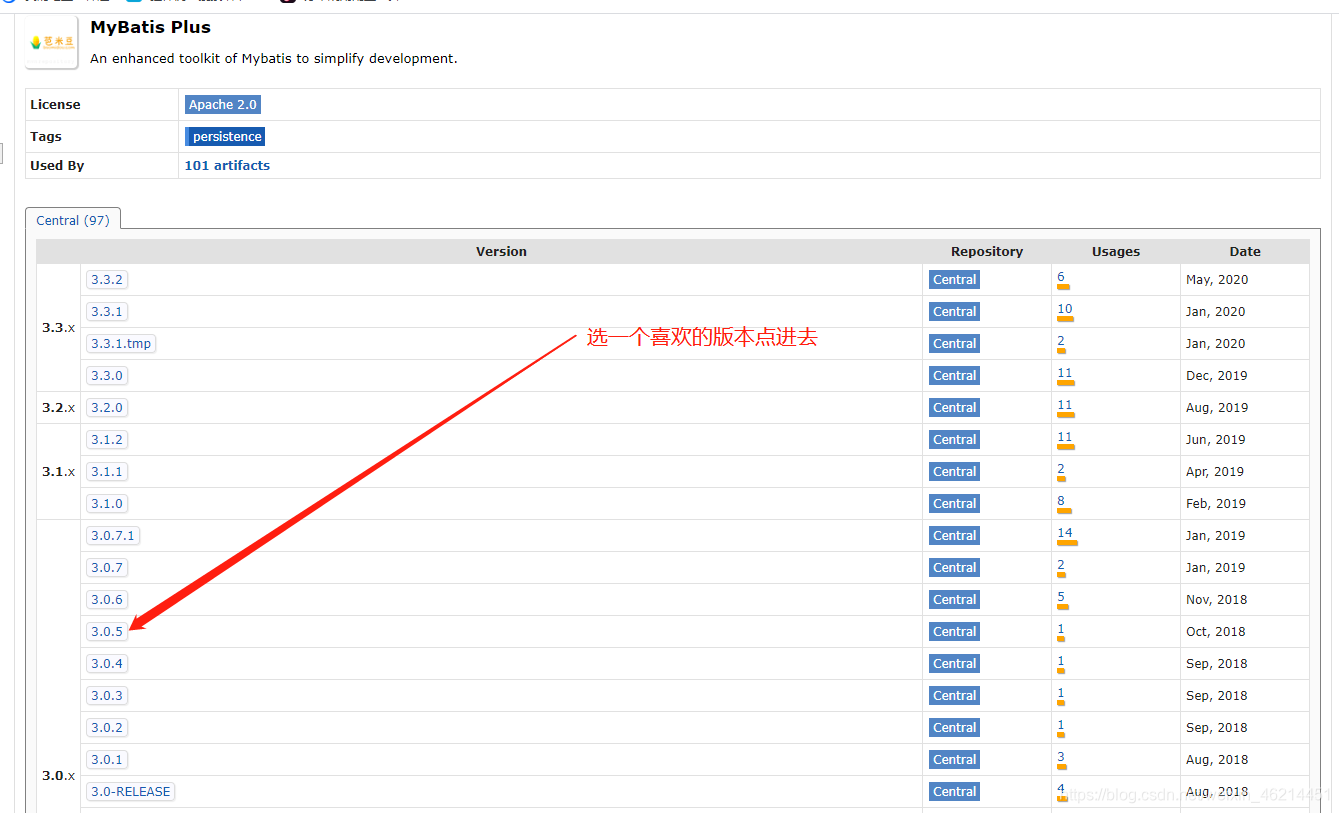Click usages count 11 for 3.3.0
This screenshot has height=813, width=1339.
(1065, 373)
